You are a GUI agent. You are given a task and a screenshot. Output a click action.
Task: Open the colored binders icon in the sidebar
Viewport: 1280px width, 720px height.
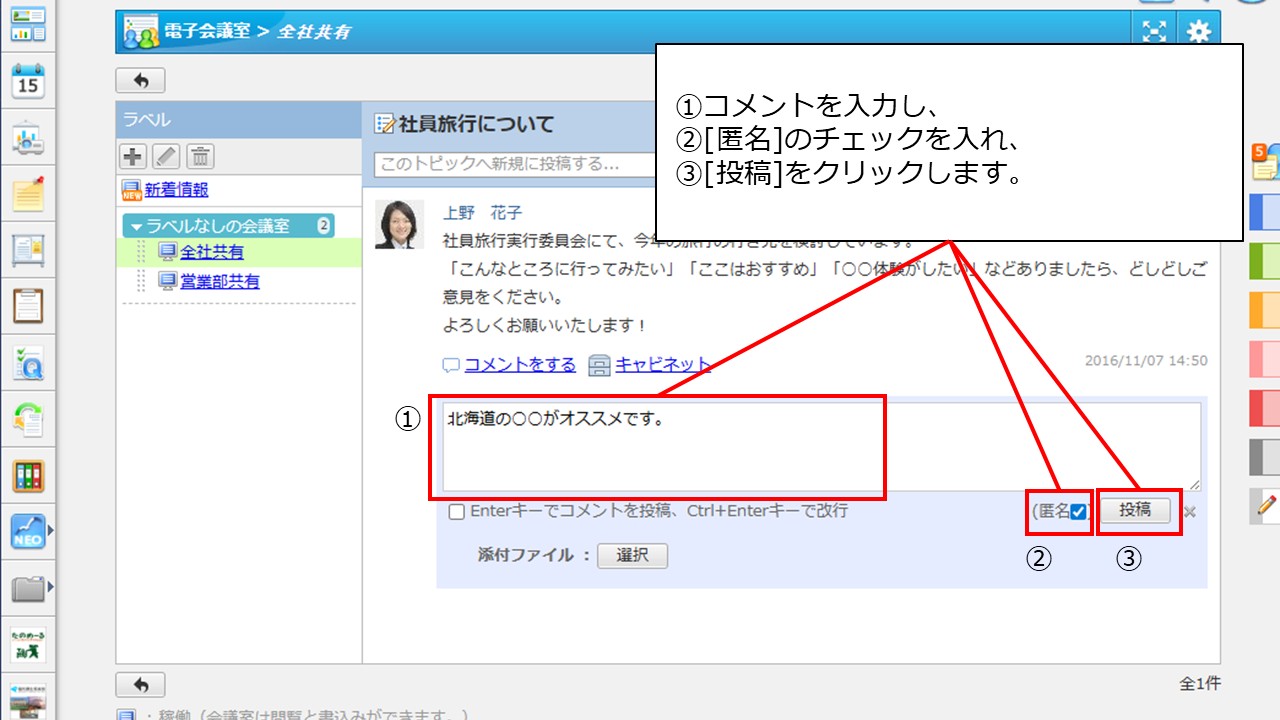click(x=28, y=476)
